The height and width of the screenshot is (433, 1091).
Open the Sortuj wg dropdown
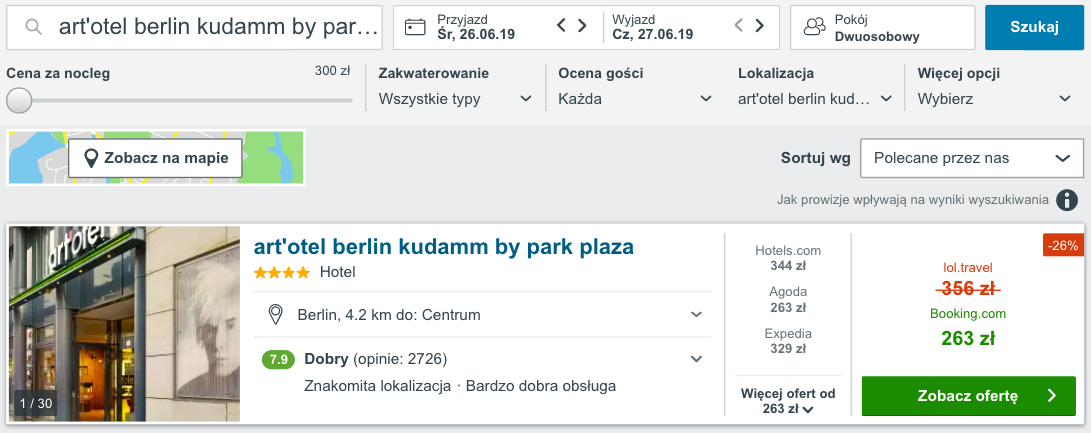pos(972,158)
